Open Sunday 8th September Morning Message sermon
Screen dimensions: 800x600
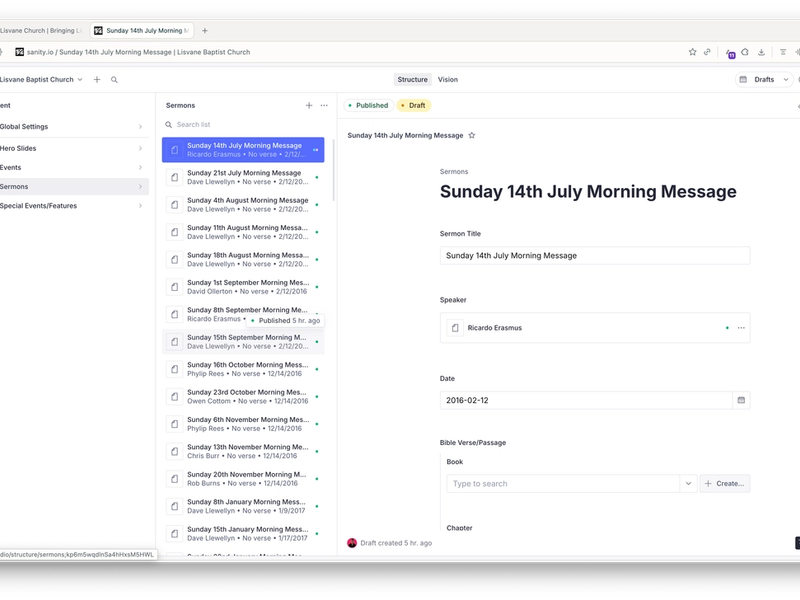pos(243,314)
